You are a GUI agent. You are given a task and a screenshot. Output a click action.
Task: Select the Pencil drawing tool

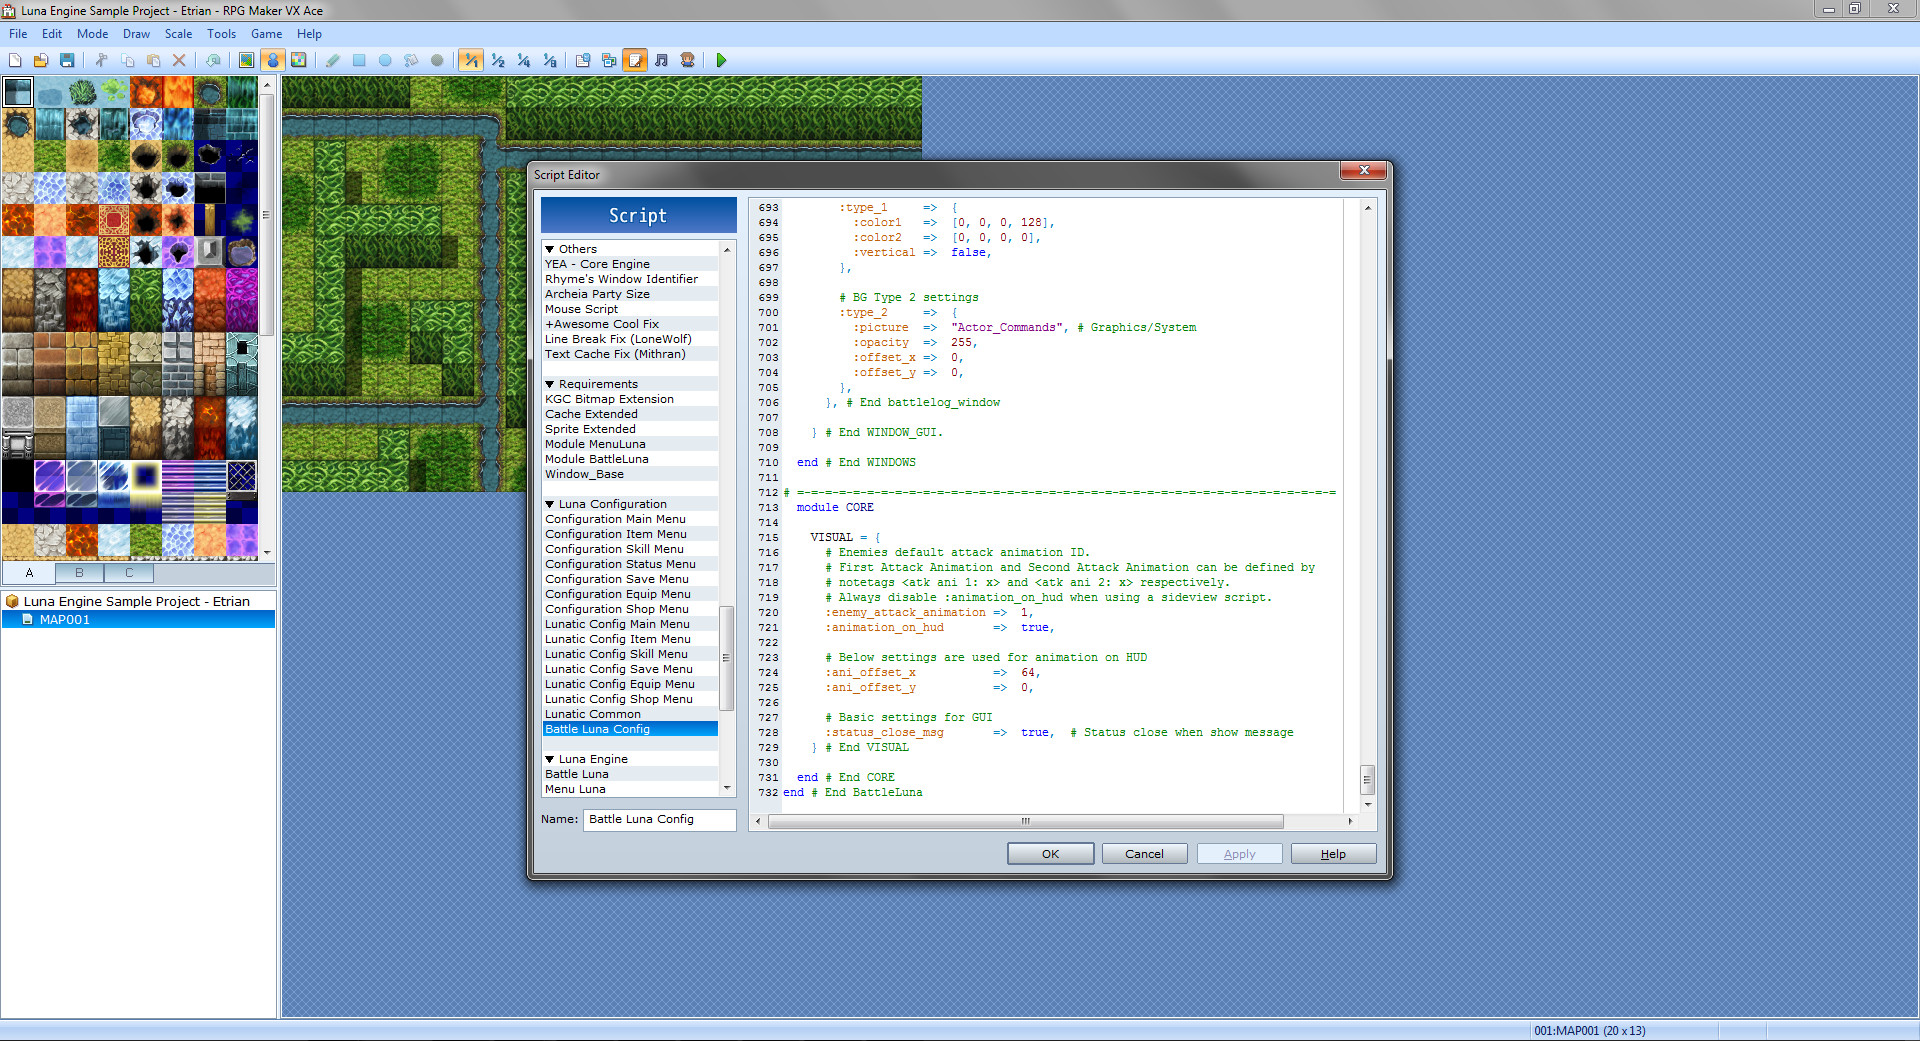333,60
